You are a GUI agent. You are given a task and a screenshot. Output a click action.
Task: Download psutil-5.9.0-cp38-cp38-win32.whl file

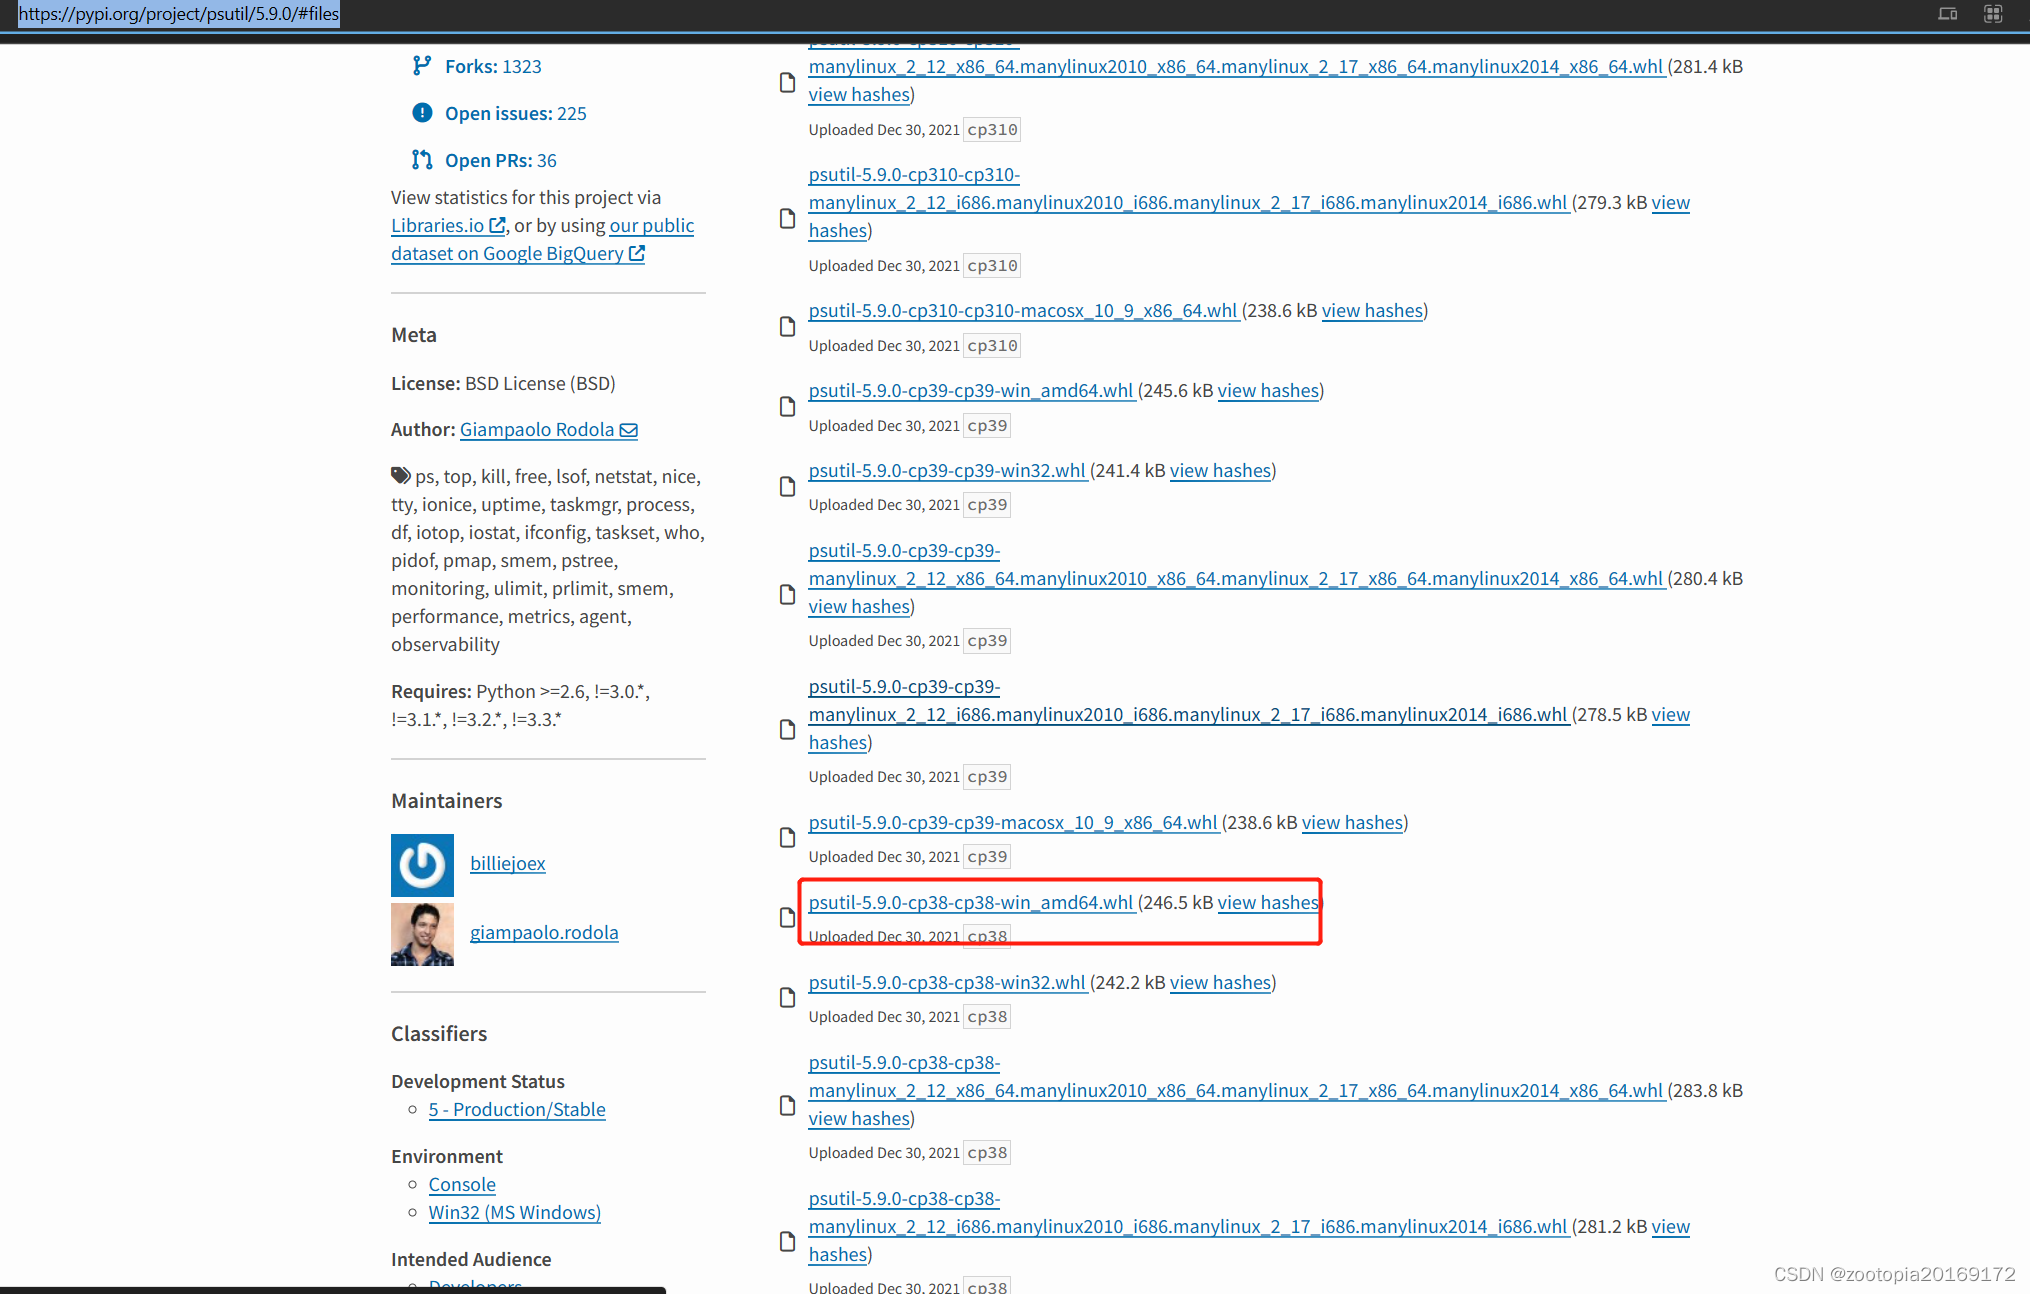pyautogui.click(x=946, y=982)
